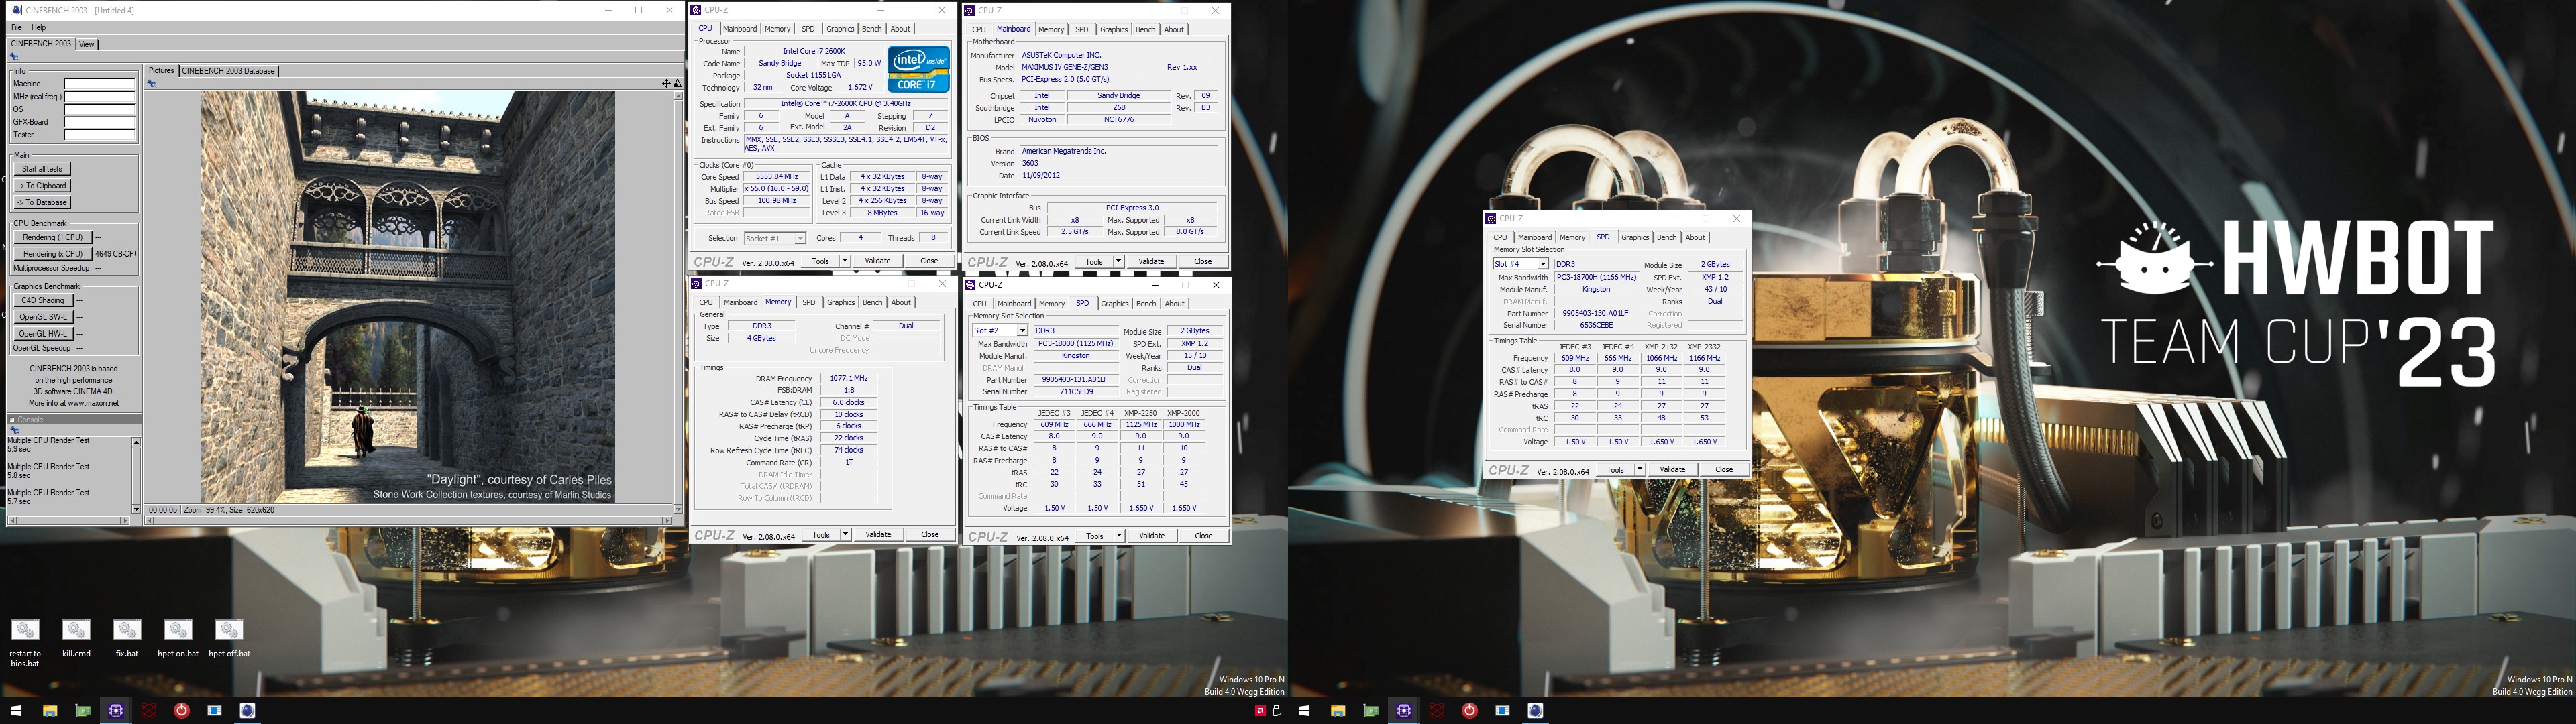This screenshot has height=724, width=2576.
Task: Start the OpenGL SW-L benchmark
Action: coord(43,317)
